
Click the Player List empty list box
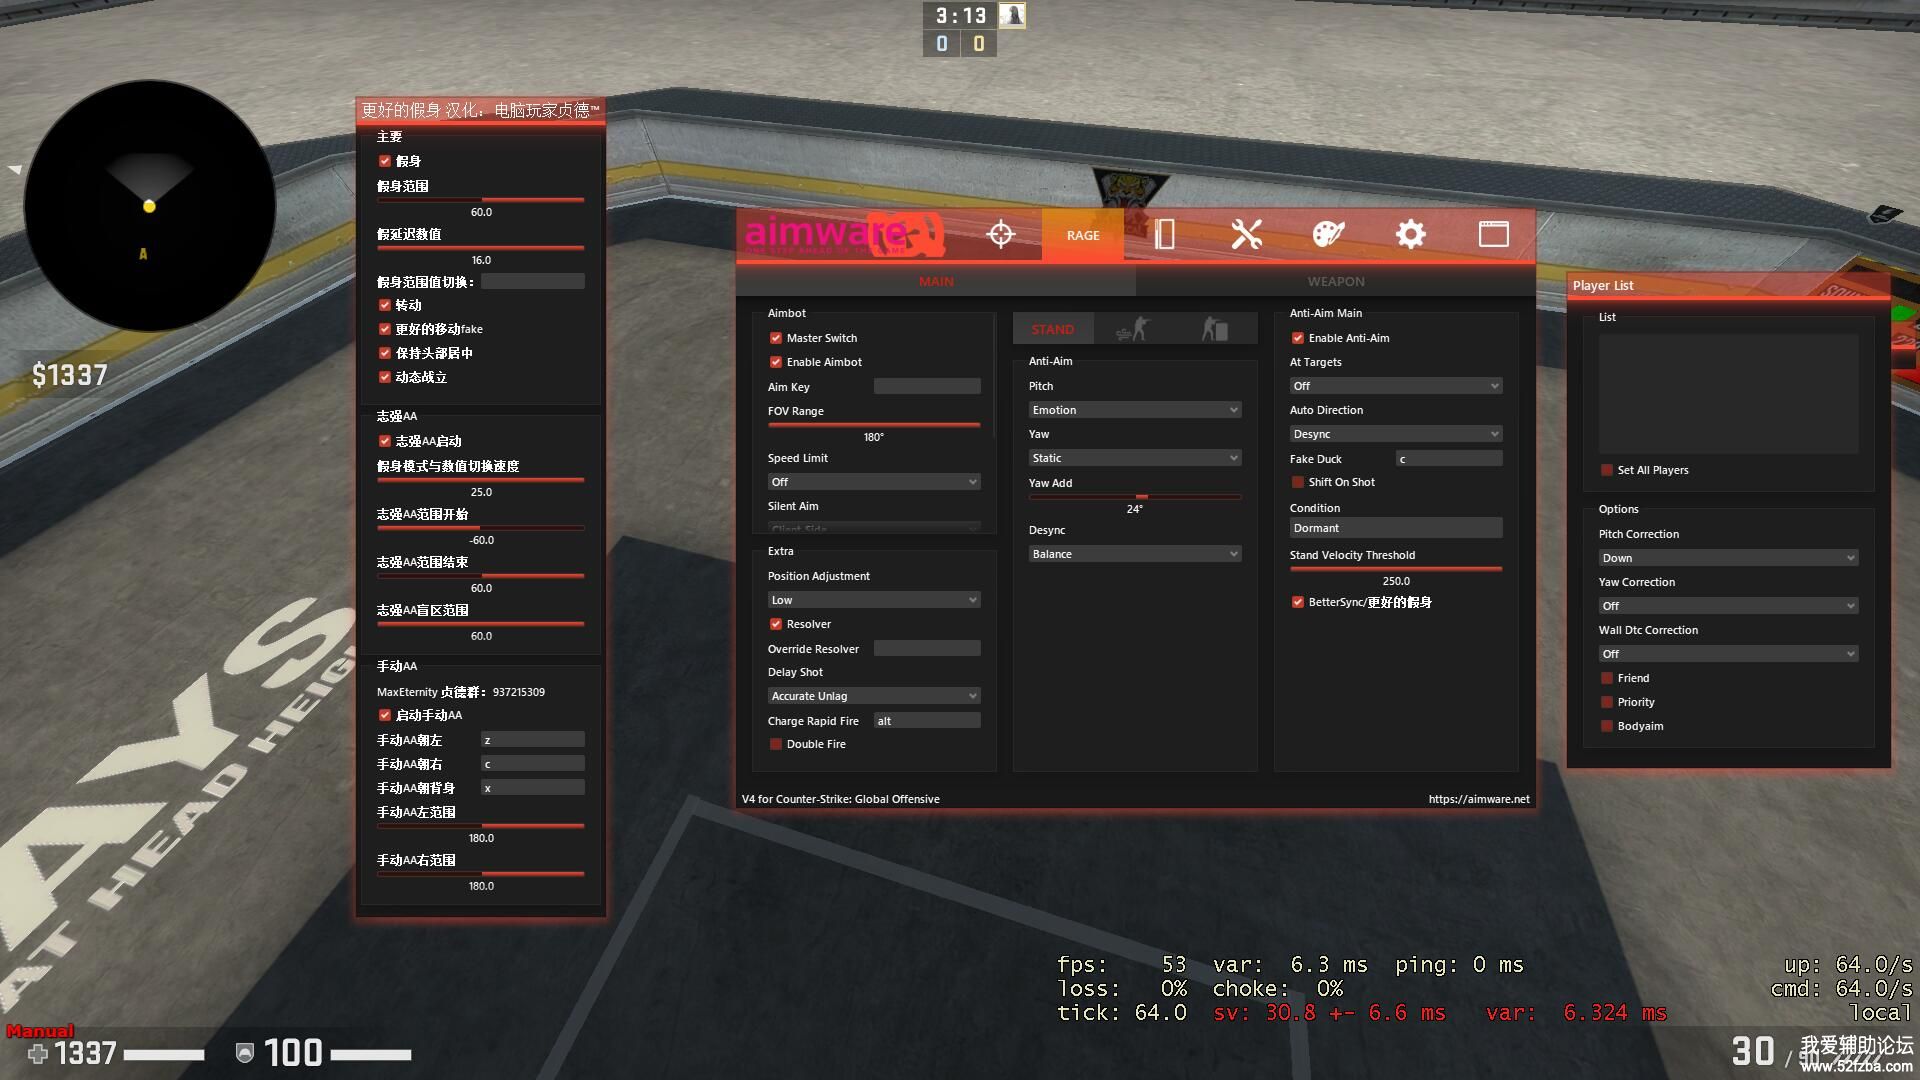click(x=1728, y=394)
